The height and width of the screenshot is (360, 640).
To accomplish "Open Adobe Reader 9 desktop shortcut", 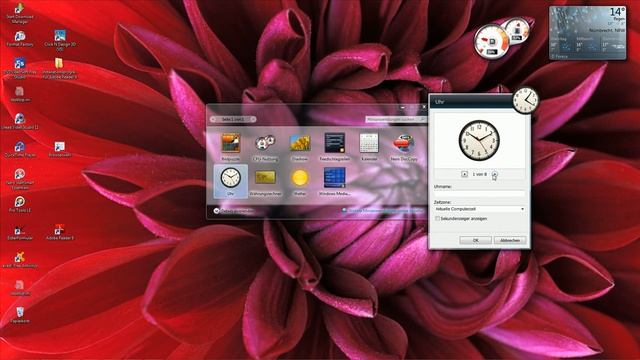I will pyautogui.click(x=60, y=232).
